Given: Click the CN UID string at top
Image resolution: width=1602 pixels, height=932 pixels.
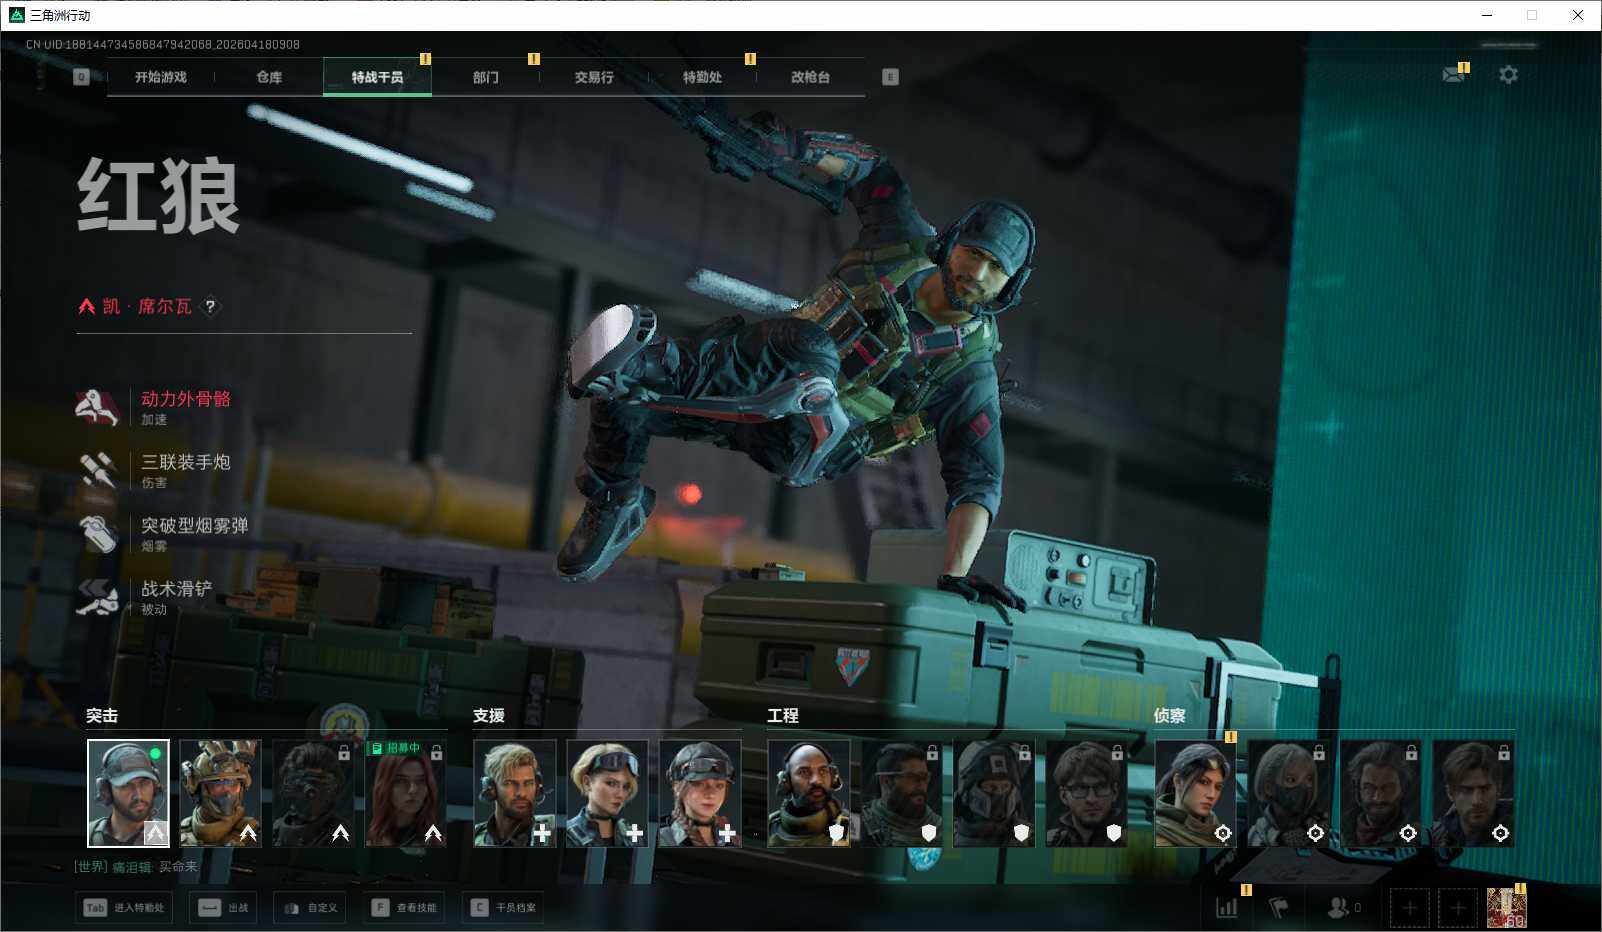Looking at the screenshot, I should (163, 45).
